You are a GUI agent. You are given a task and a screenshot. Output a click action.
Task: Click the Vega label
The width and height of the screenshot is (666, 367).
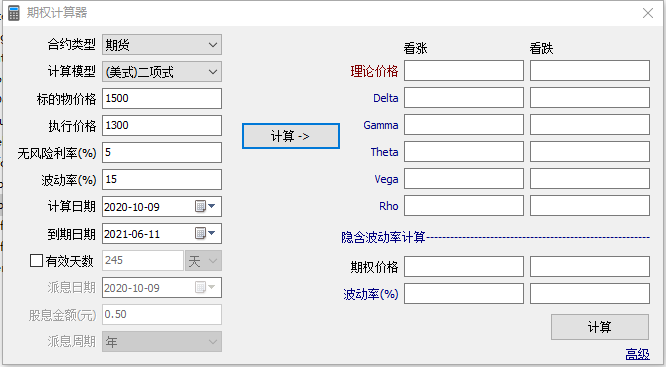pyautogui.click(x=386, y=179)
